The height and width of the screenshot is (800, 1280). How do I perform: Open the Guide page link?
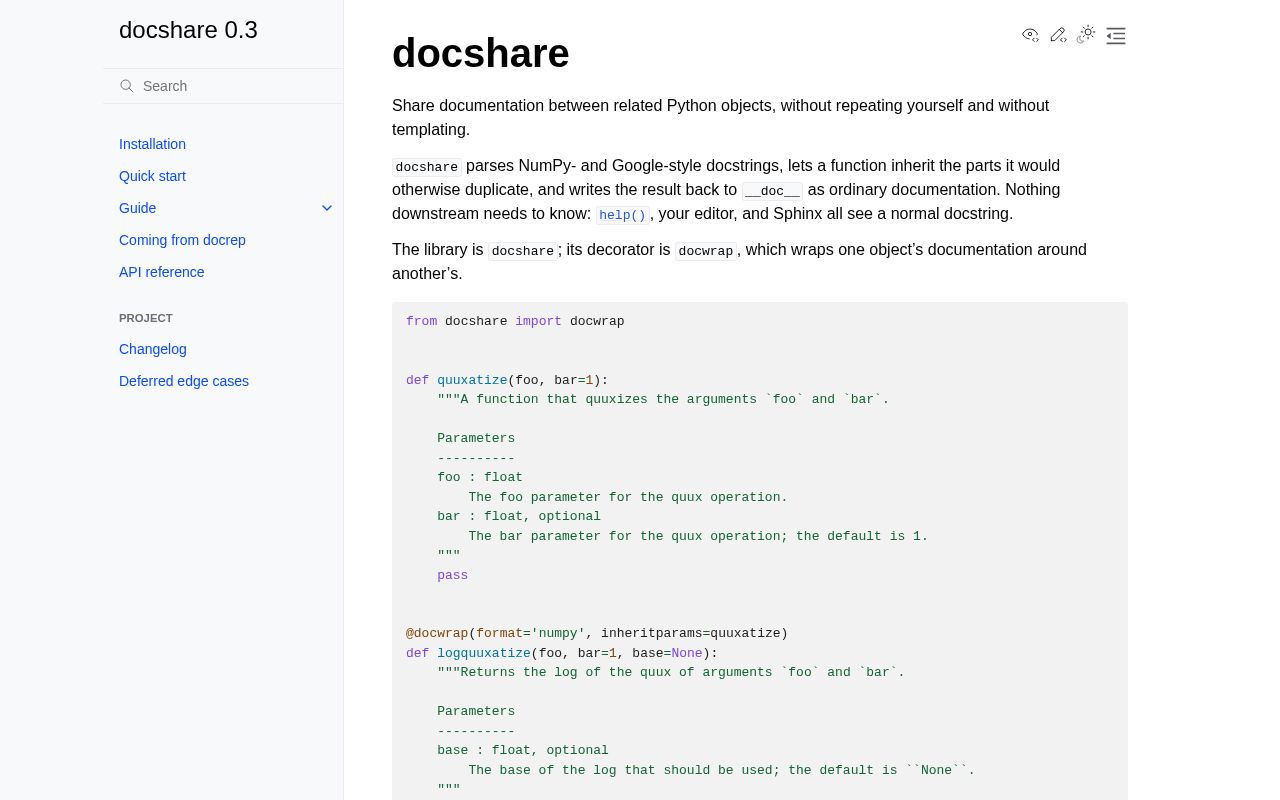137,208
